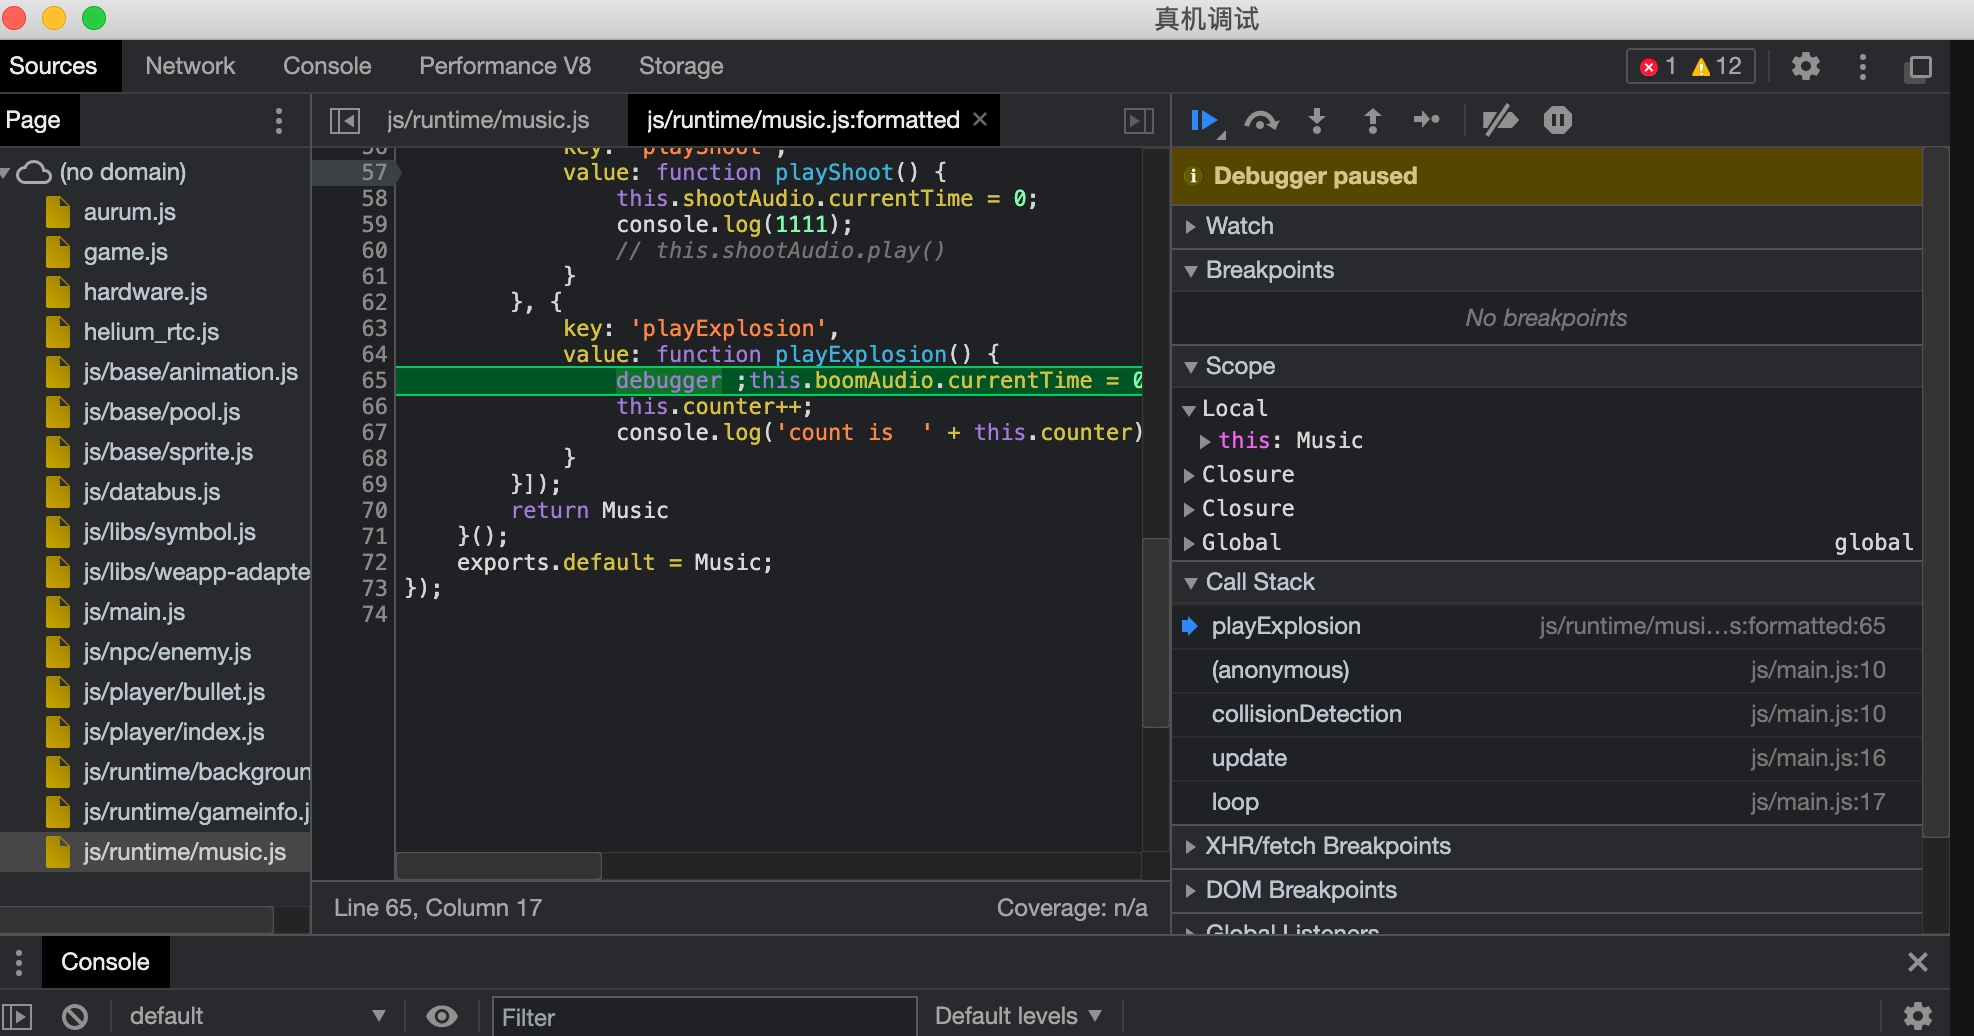Create live expression with eye icon
Screen dimensions: 1974x1036
pos(441,1017)
